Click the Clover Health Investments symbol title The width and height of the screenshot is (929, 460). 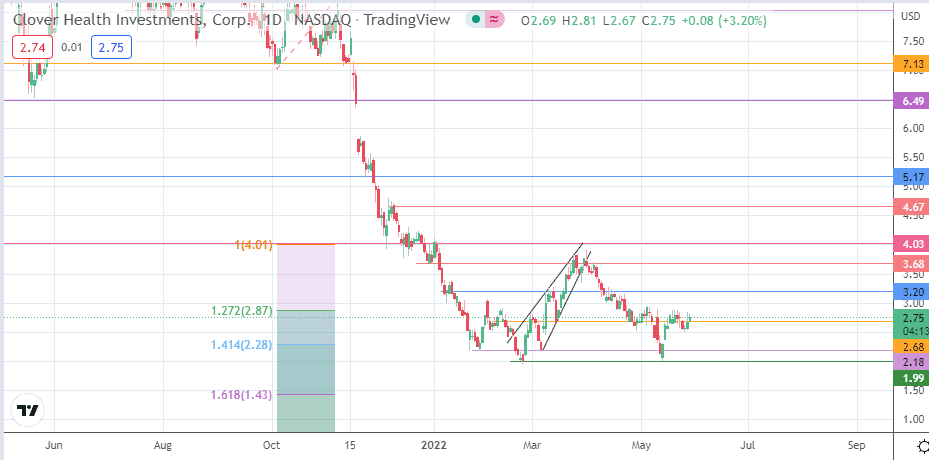point(133,20)
